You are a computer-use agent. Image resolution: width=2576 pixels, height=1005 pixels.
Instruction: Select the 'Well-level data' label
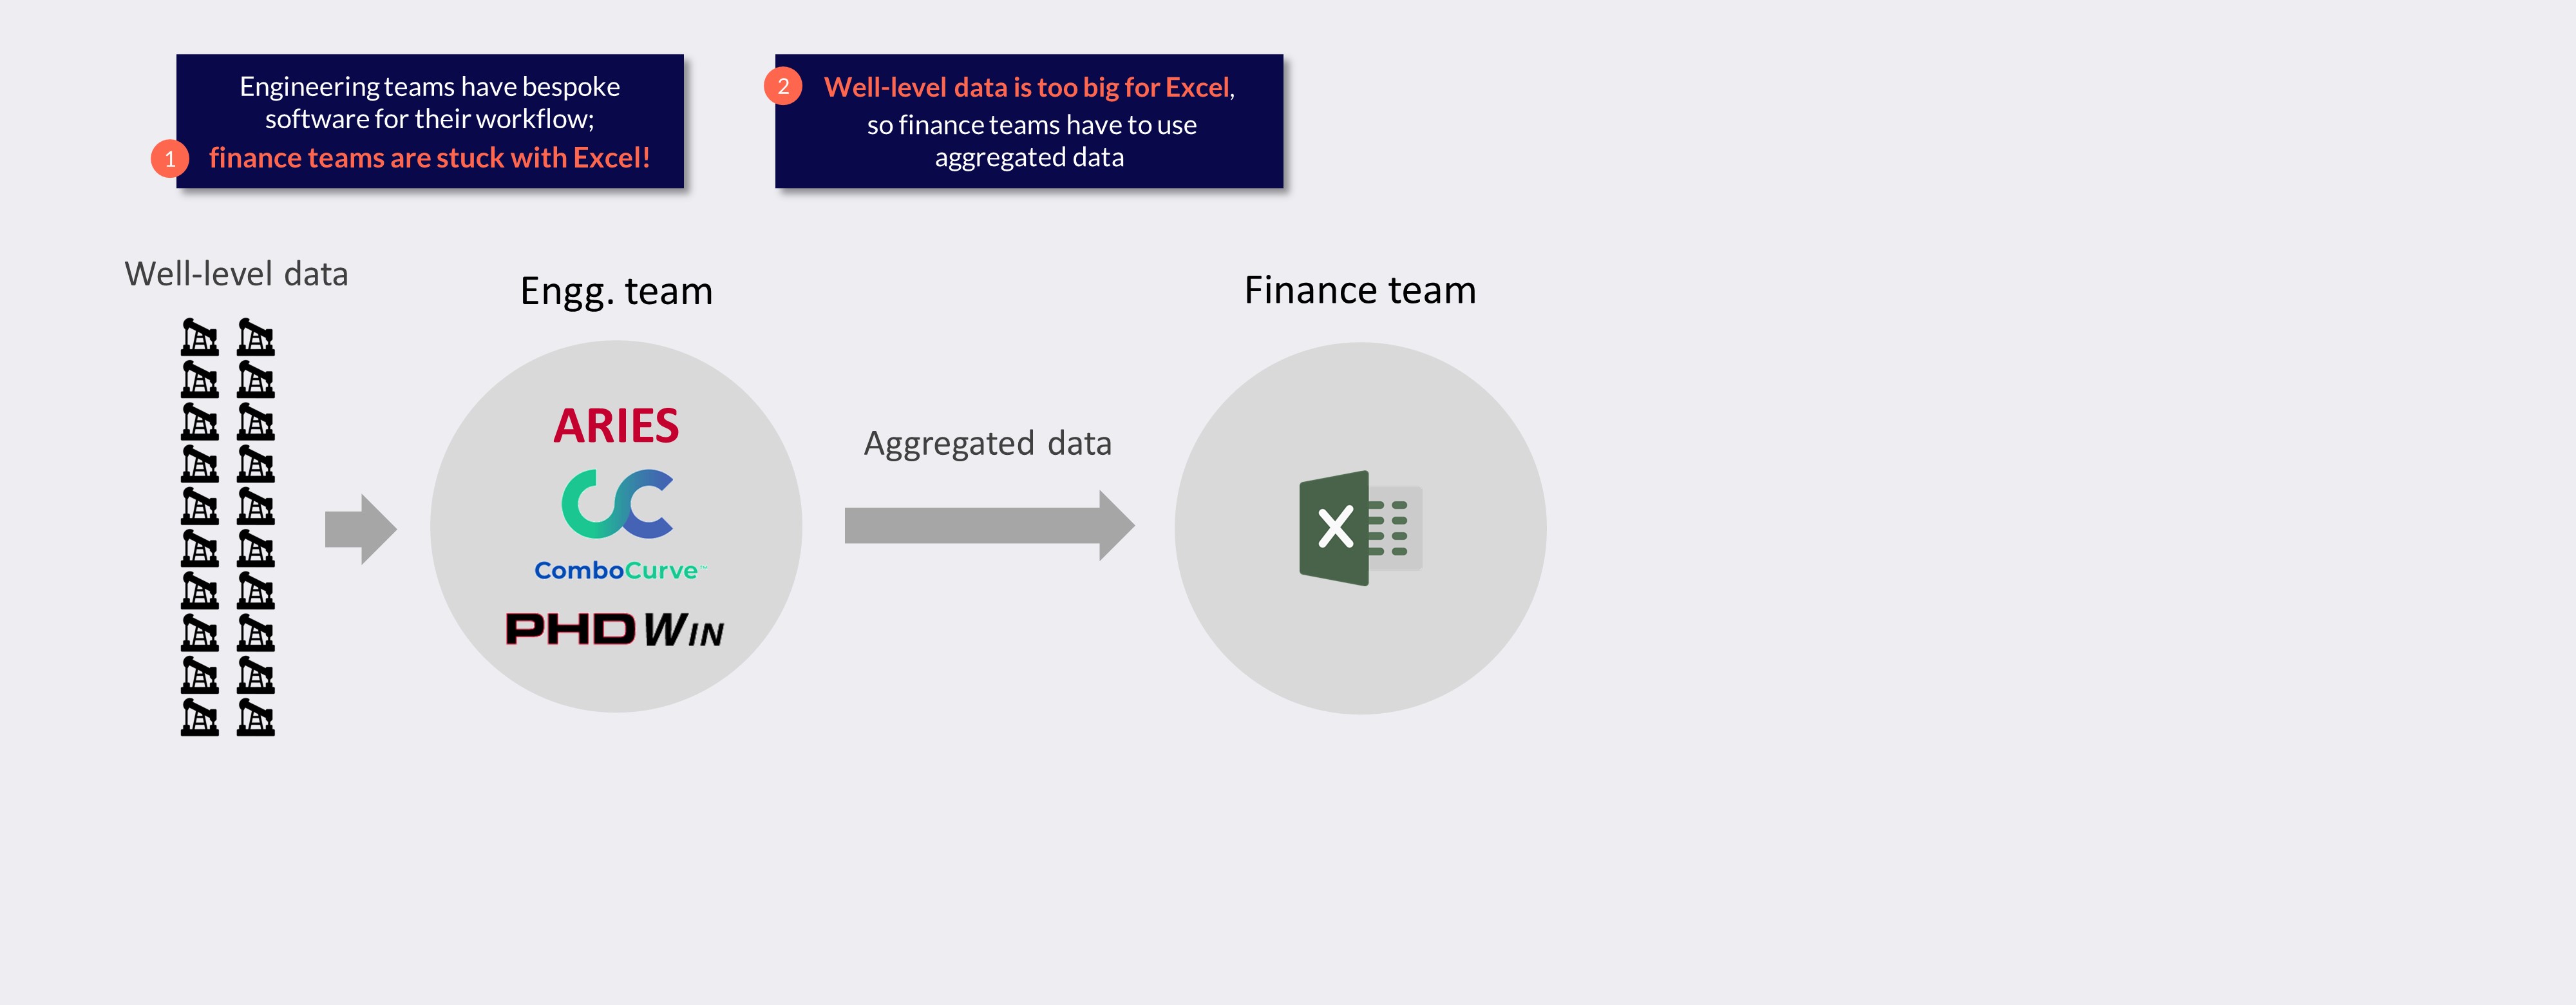[236, 274]
